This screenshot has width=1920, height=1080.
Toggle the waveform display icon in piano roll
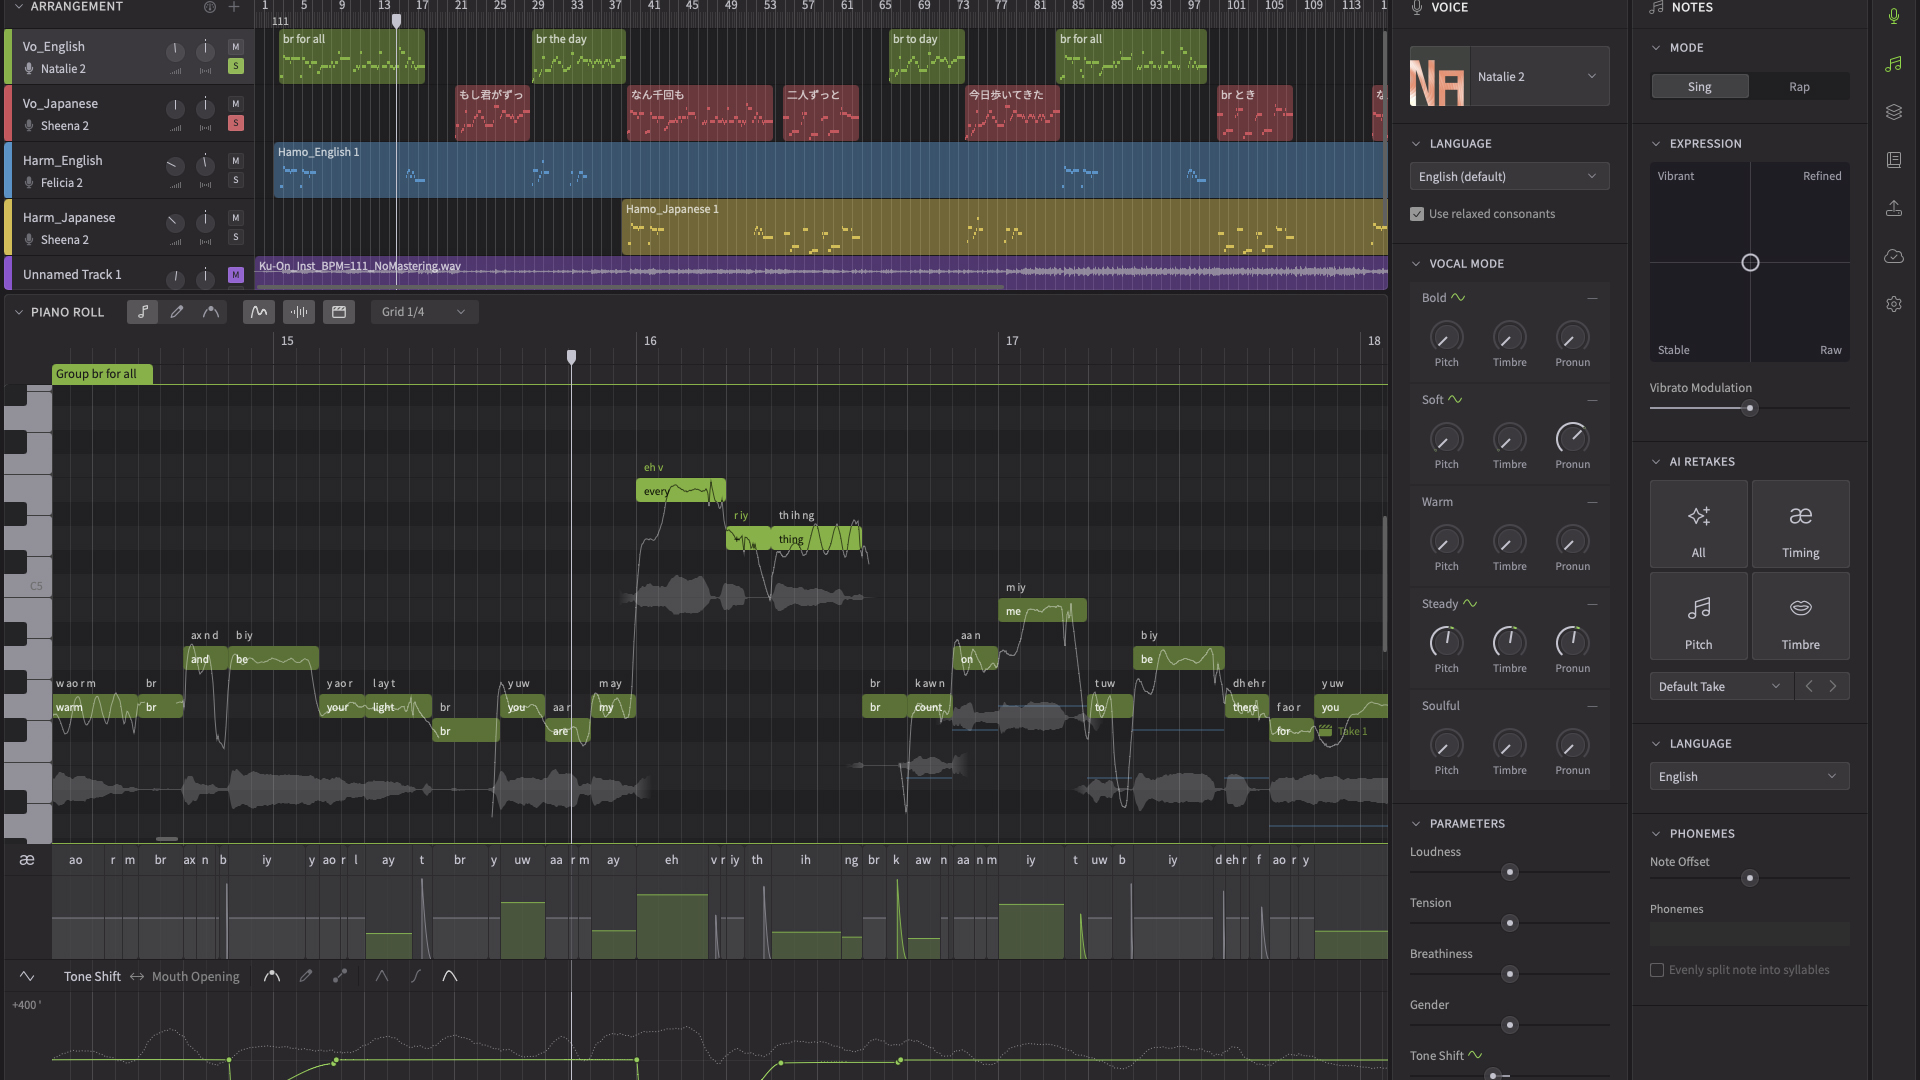pyautogui.click(x=299, y=312)
